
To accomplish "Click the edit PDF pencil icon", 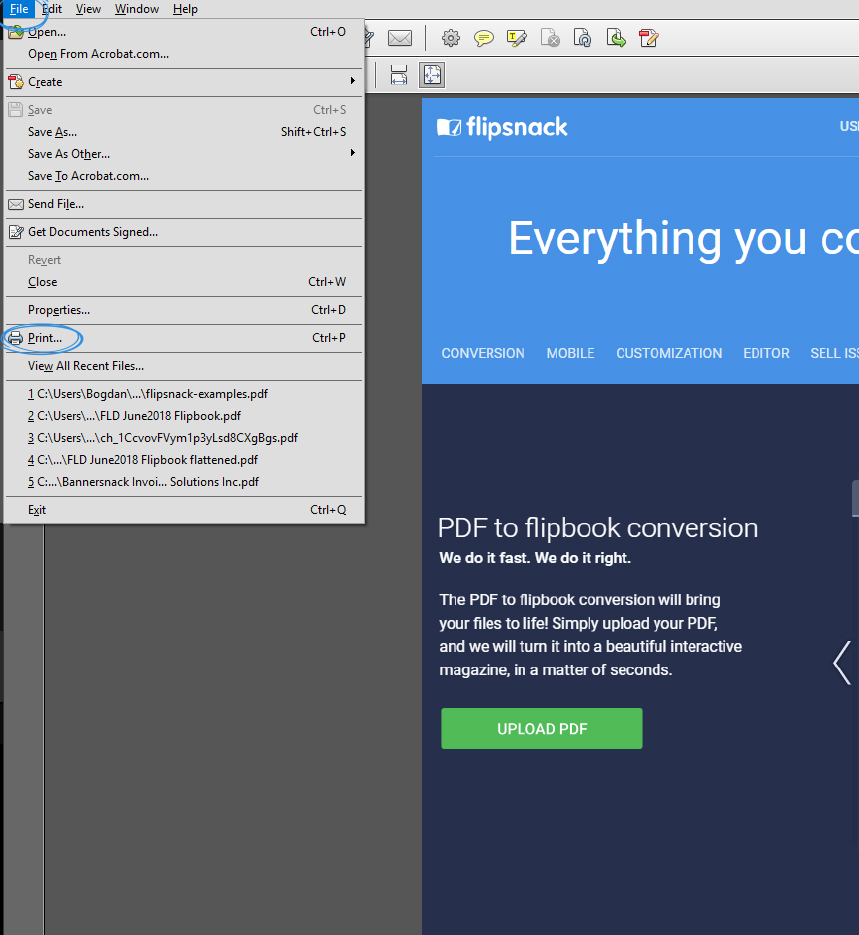I will tap(648, 39).
